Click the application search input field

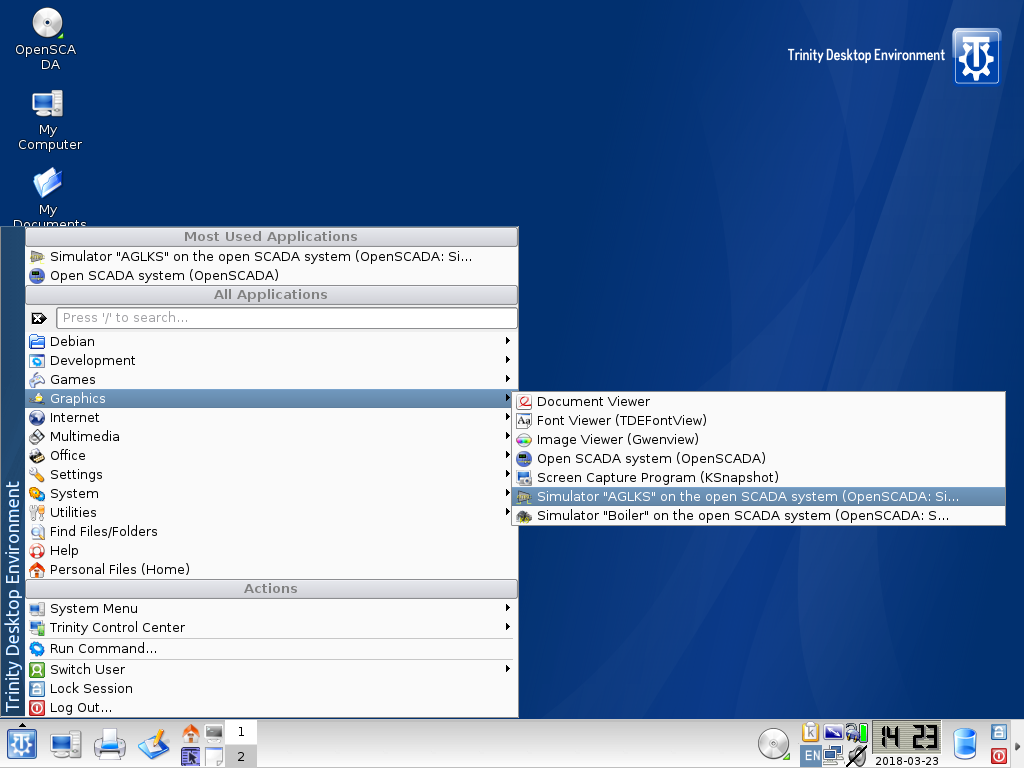(286, 318)
